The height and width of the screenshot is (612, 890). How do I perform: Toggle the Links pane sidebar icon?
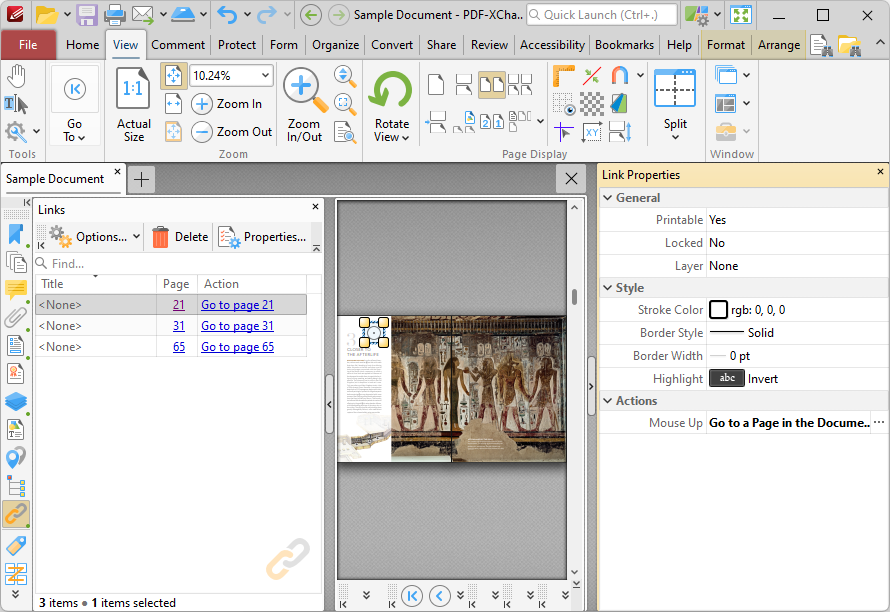click(x=15, y=515)
